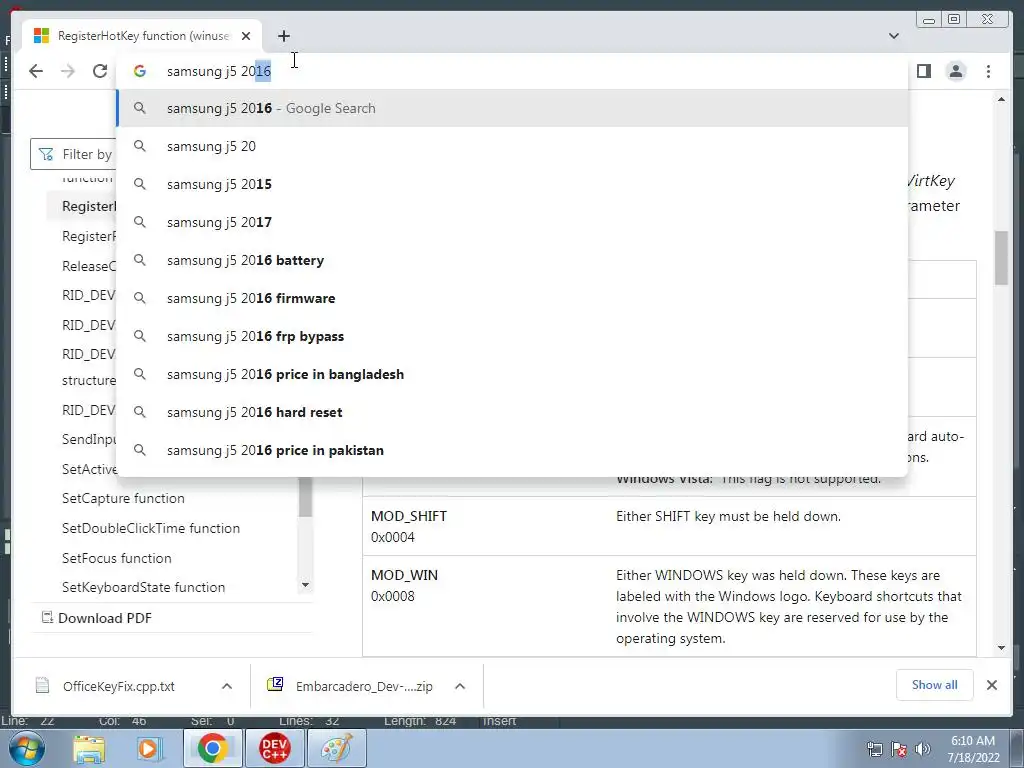The height and width of the screenshot is (768, 1024).
Task: Expand options for Embarcadero_Dev zip download
Action: 460,686
